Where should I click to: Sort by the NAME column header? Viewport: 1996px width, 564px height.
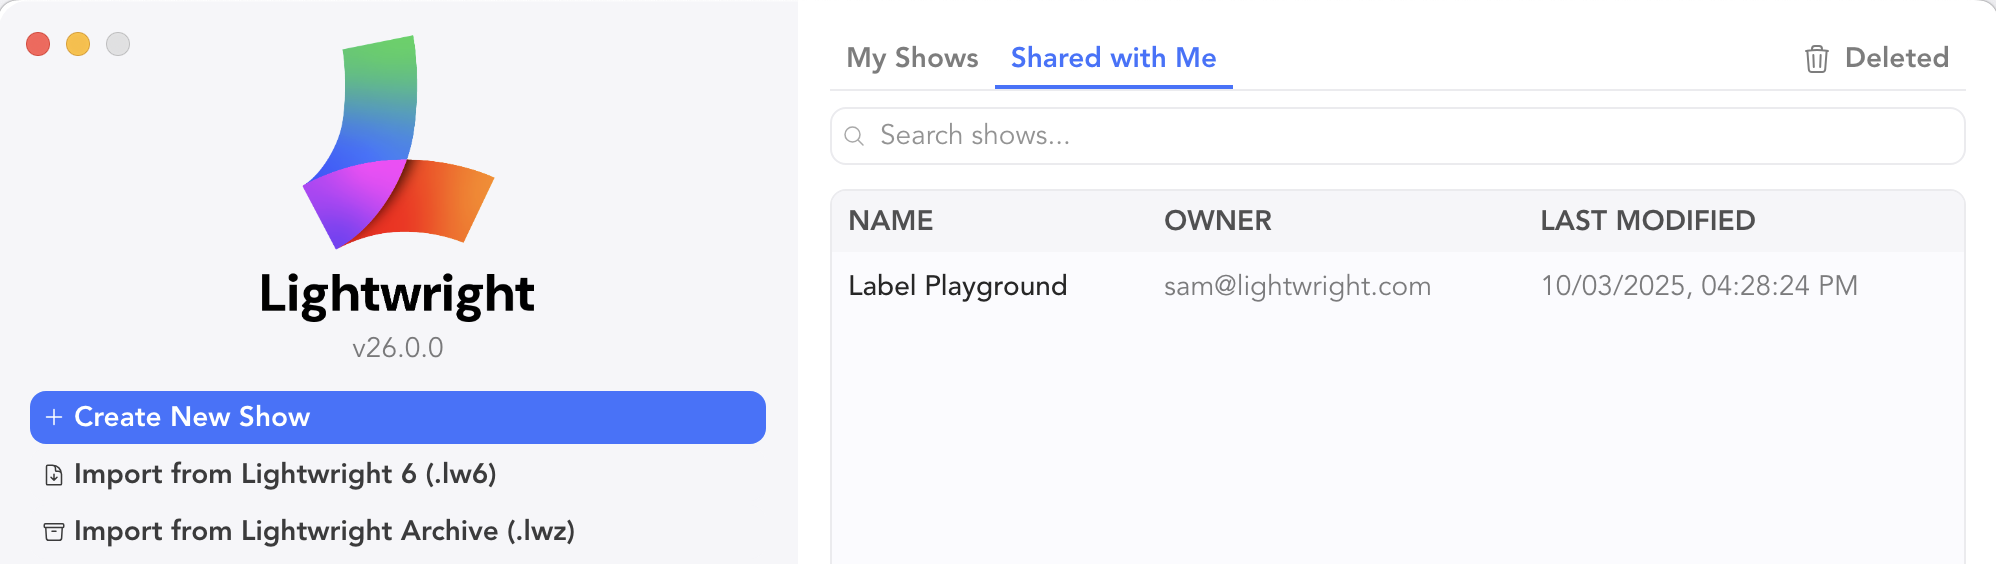click(x=891, y=221)
